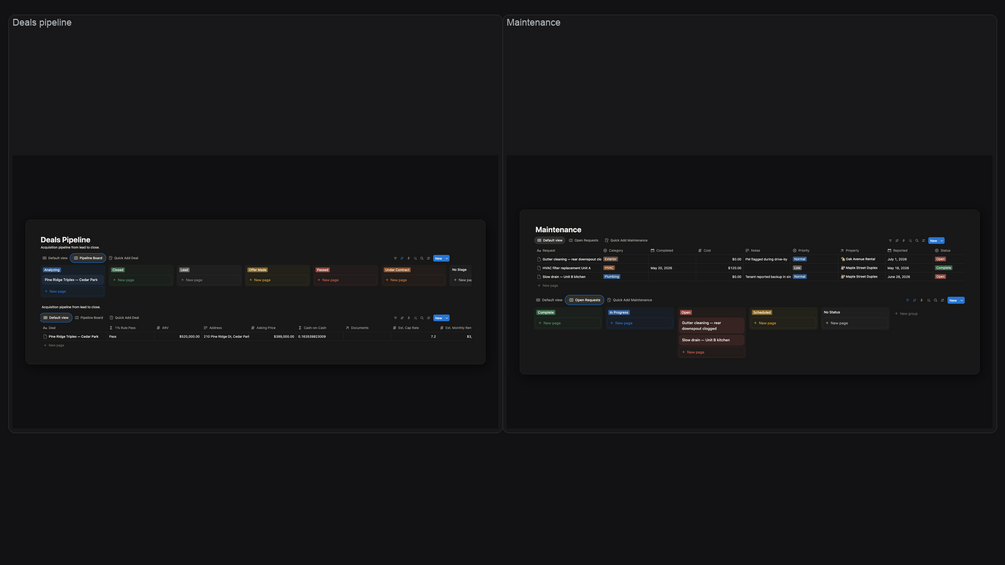Viewport: 1005px width, 565px height.
Task: Click Passed column tag
Action: click(x=322, y=270)
